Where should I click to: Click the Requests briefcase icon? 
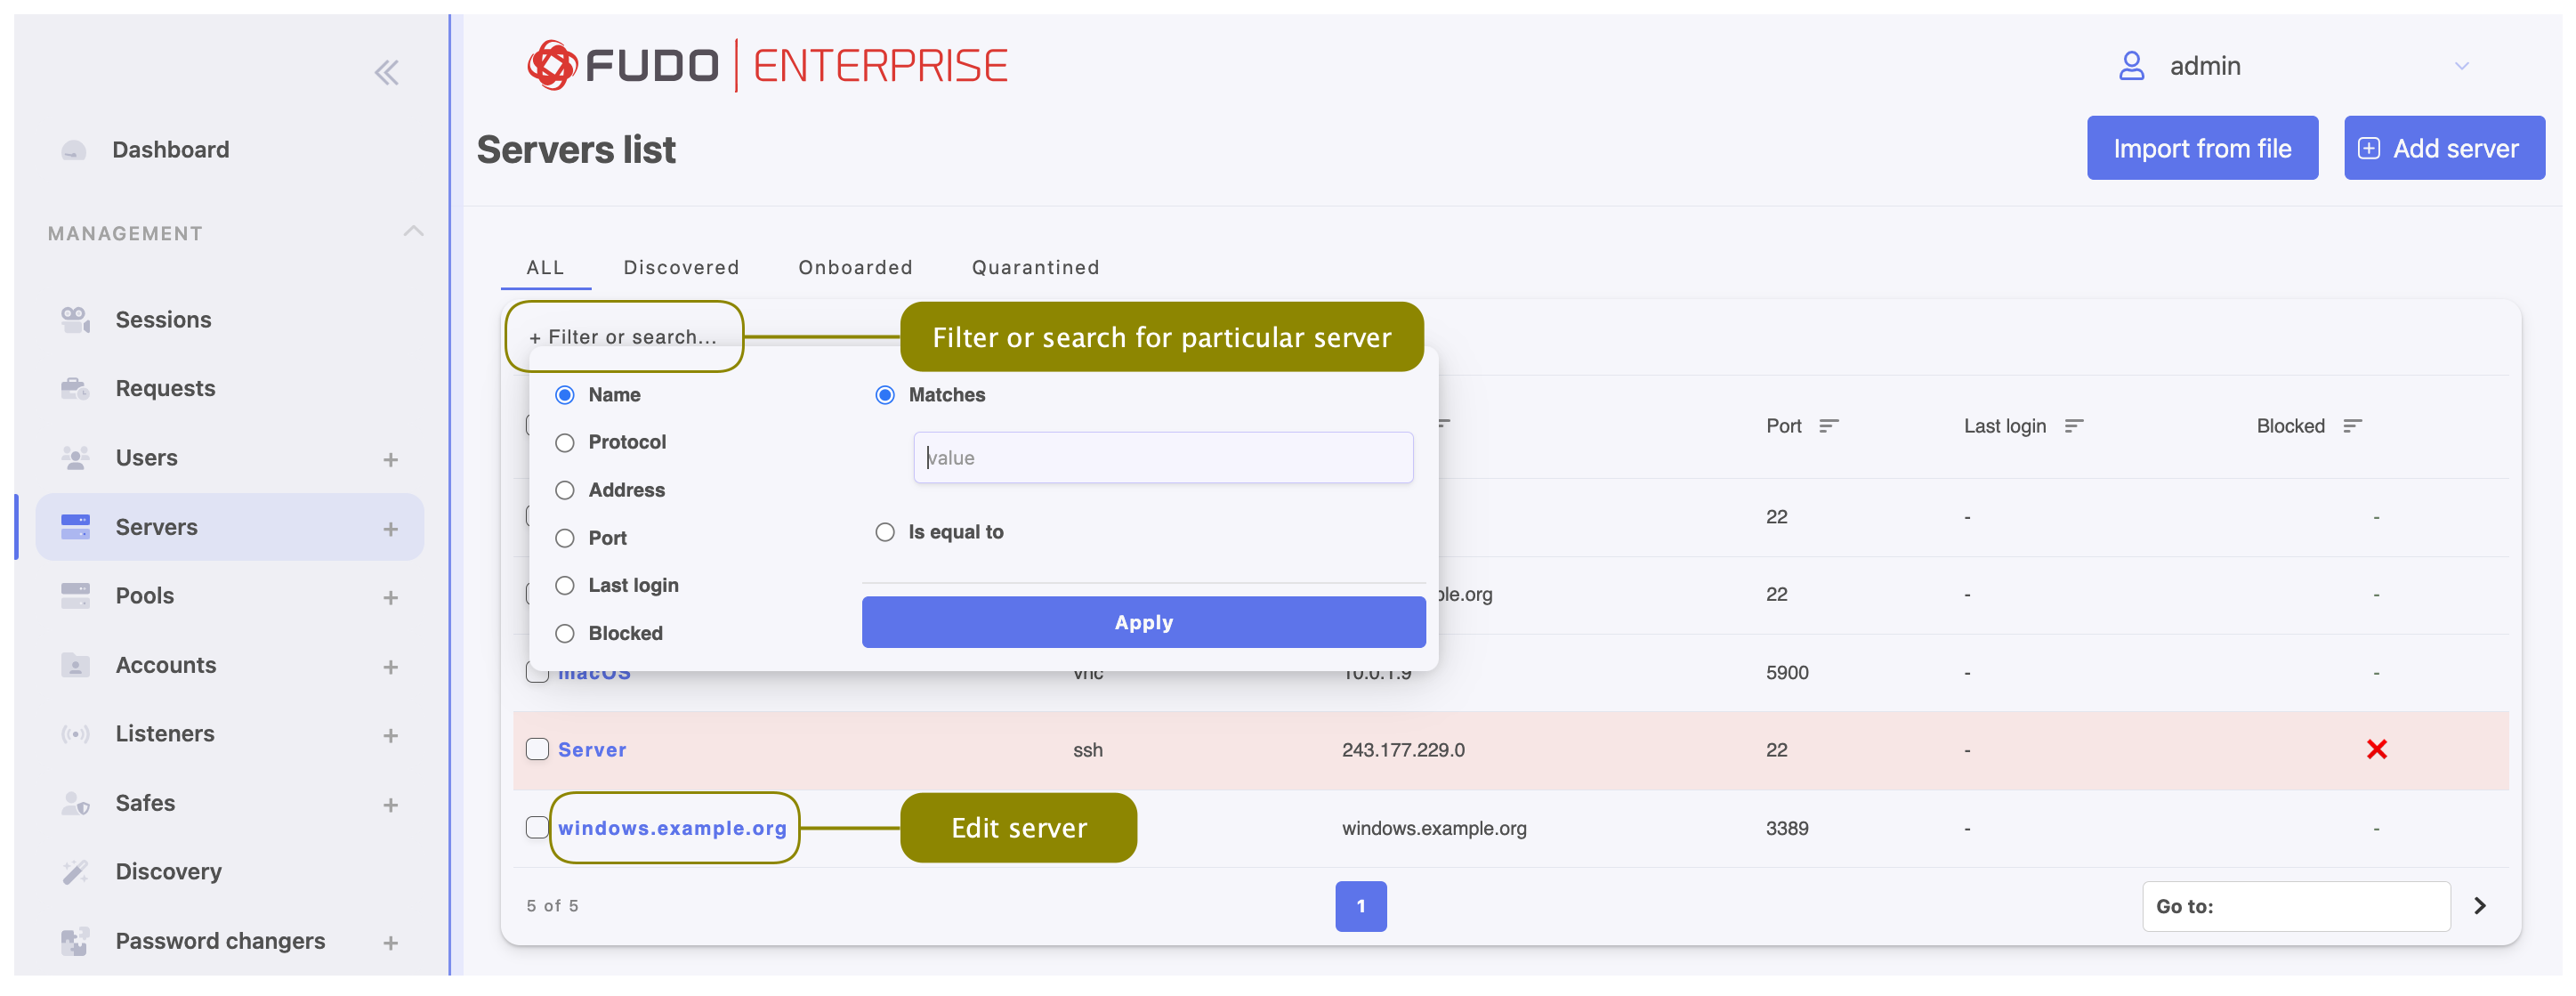pyautogui.click(x=75, y=388)
